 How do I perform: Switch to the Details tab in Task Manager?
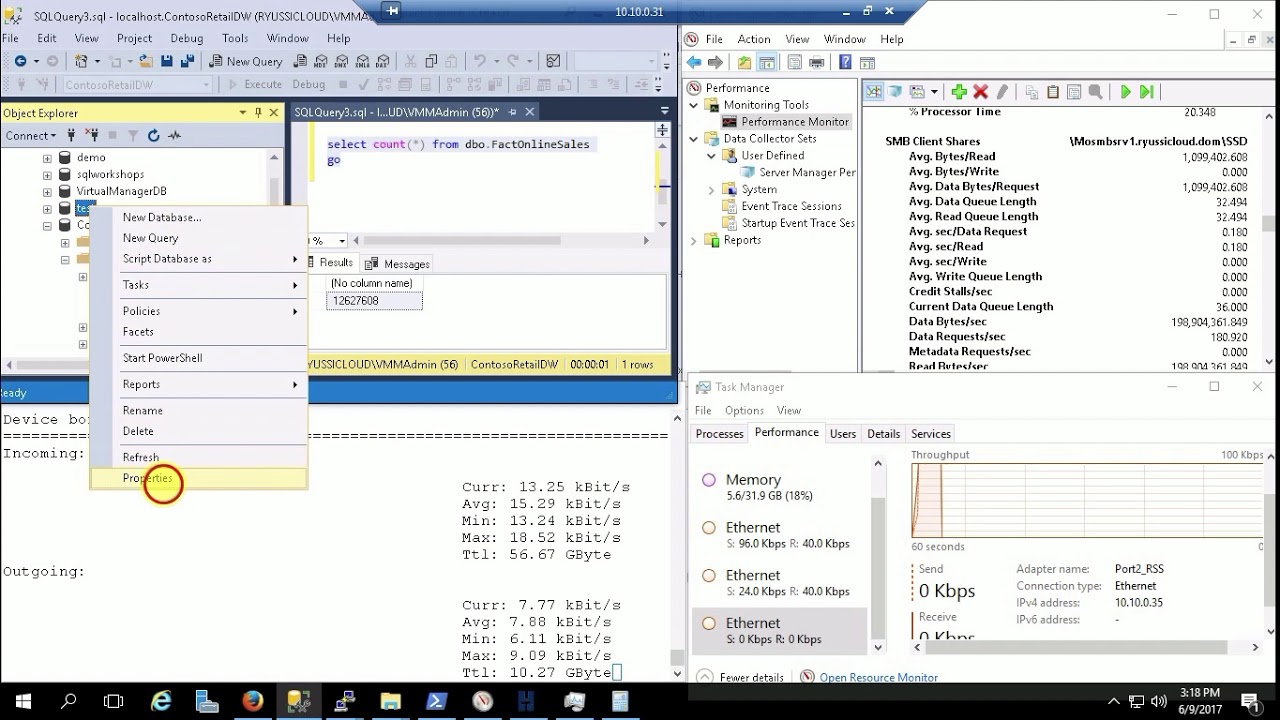tap(884, 434)
